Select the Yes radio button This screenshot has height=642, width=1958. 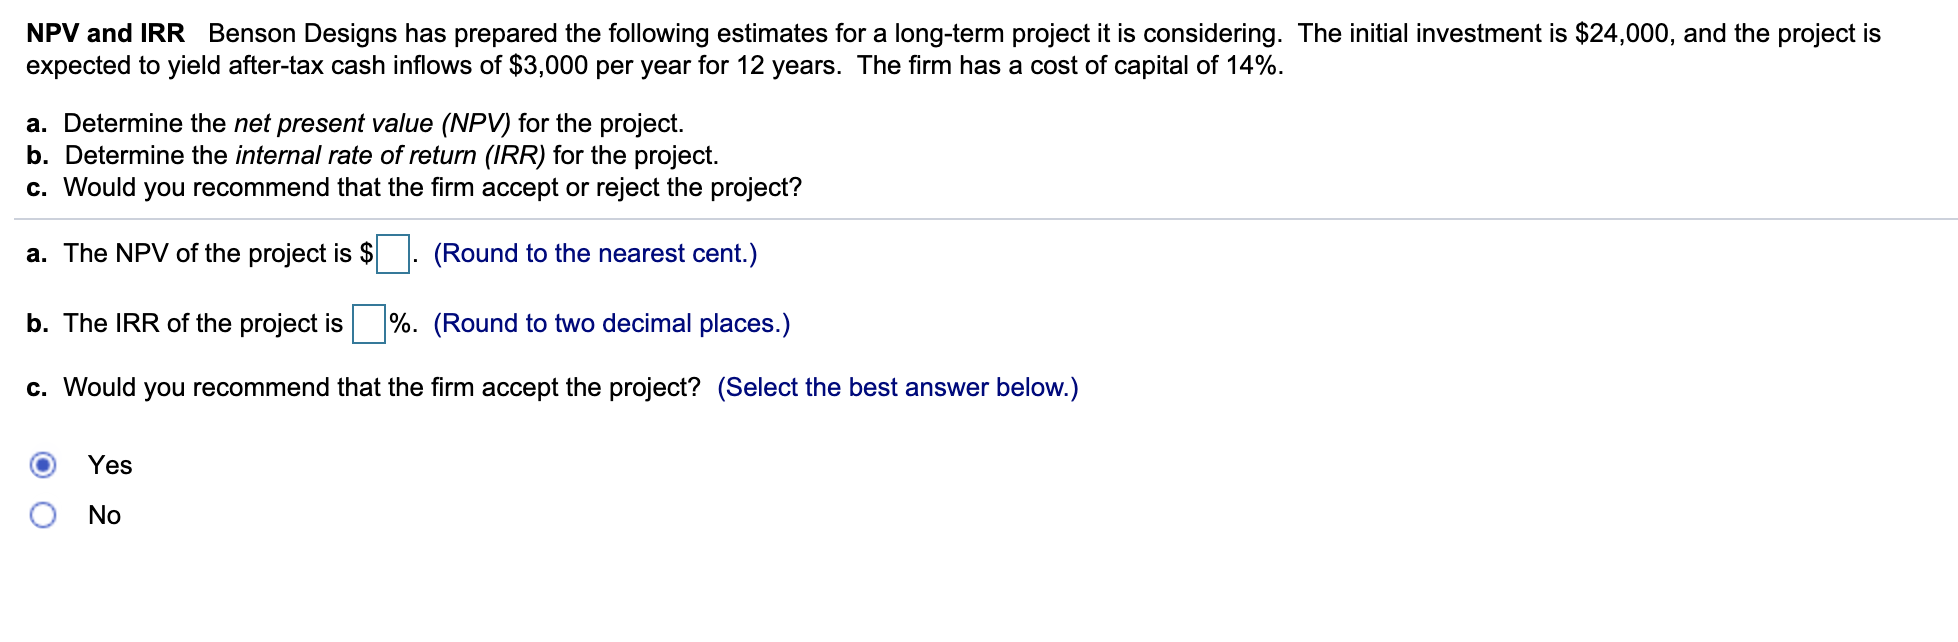point(43,465)
